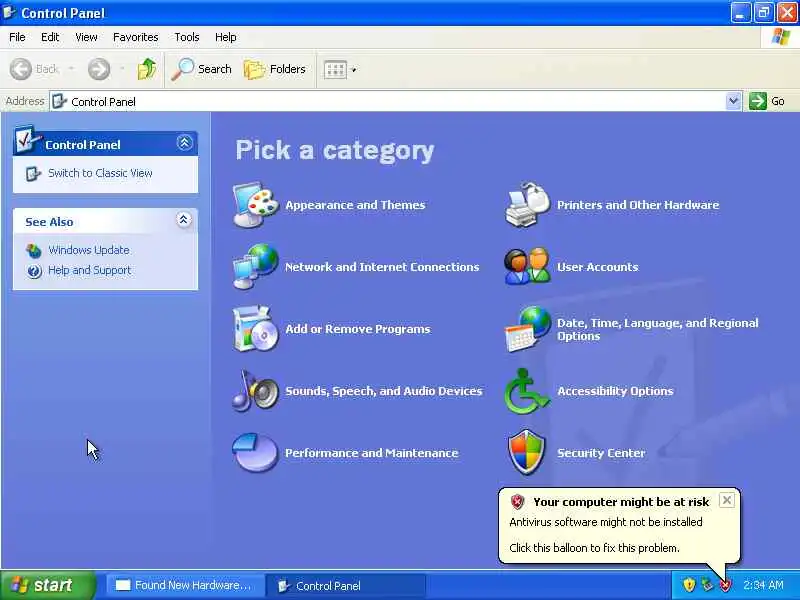This screenshot has height=600, width=800.
Task: Open the File menu
Action: pos(17,37)
